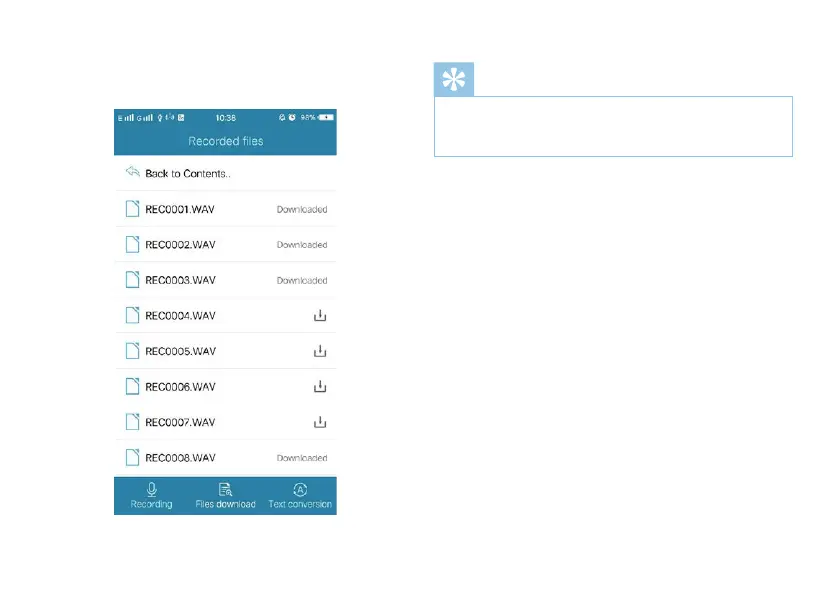
Task: Switch to the Recording tab
Action: click(x=151, y=495)
